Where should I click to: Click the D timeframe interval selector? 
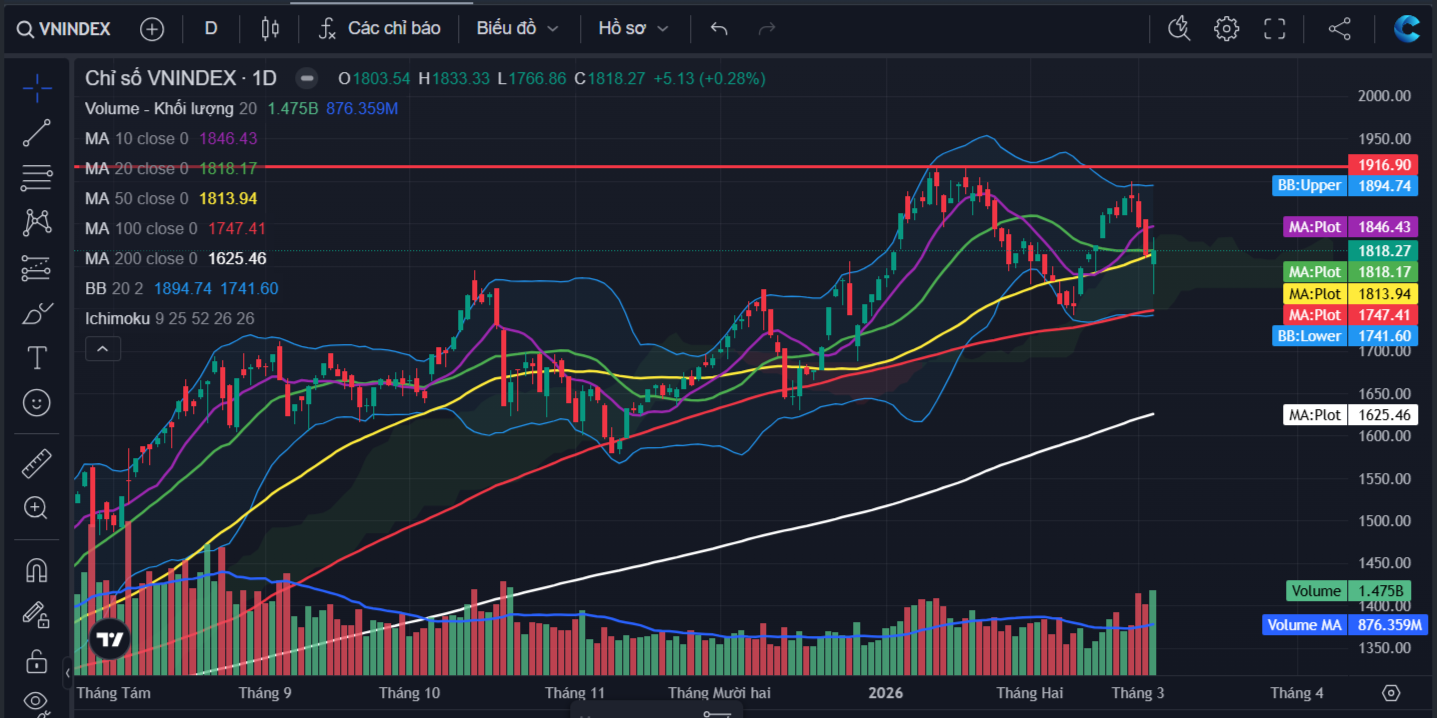point(211,28)
